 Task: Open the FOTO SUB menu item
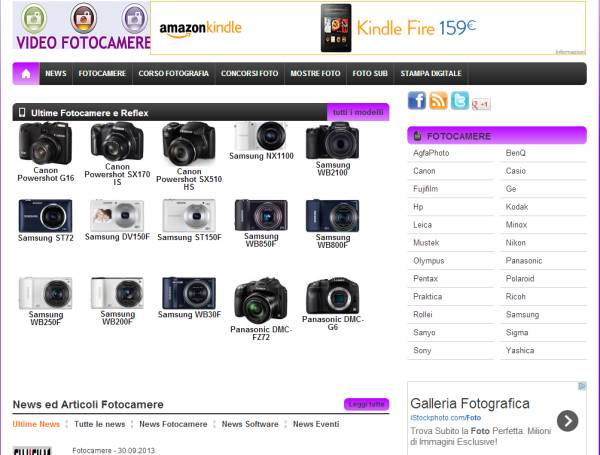pyautogui.click(x=370, y=73)
